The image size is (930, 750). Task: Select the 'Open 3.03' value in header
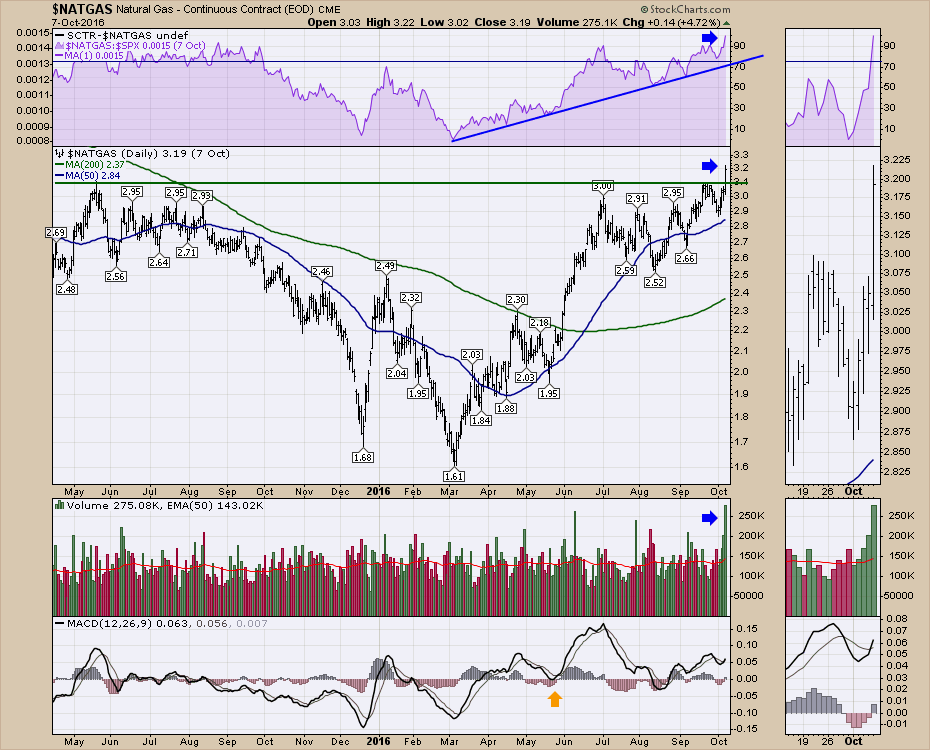[x=334, y=23]
